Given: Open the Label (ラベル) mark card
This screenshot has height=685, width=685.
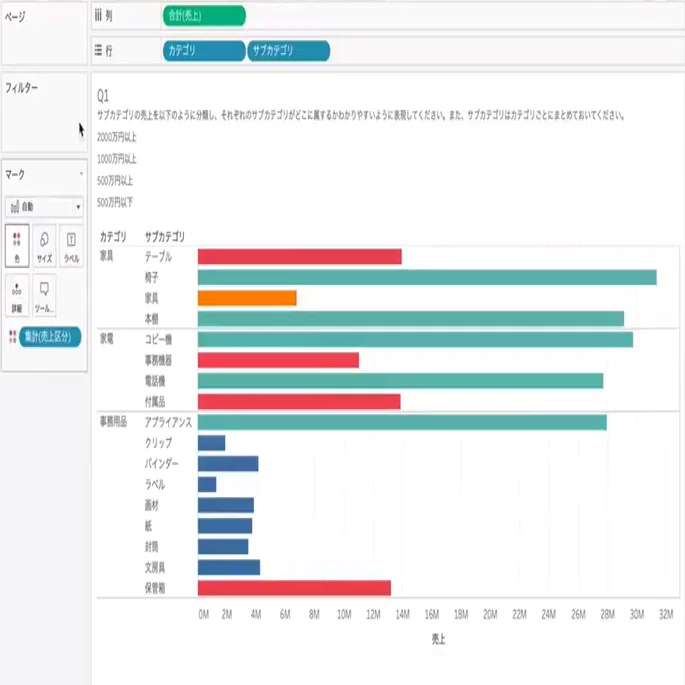Looking at the screenshot, I should (x=71, y=246).
